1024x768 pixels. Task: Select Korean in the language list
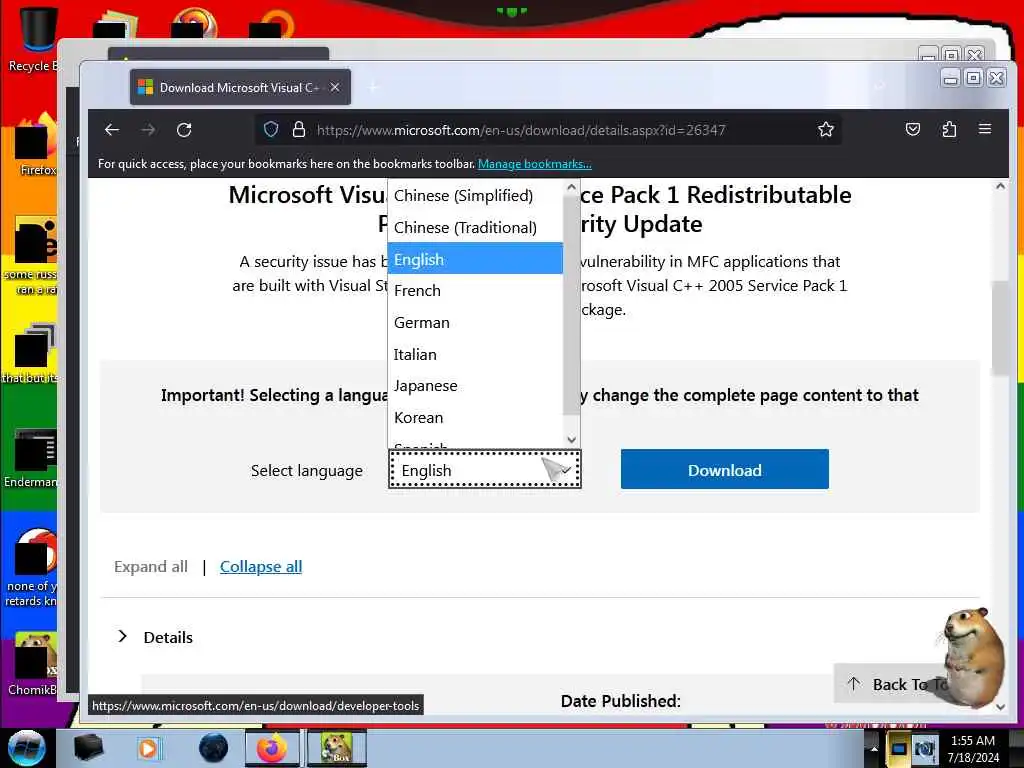(475, 417)
